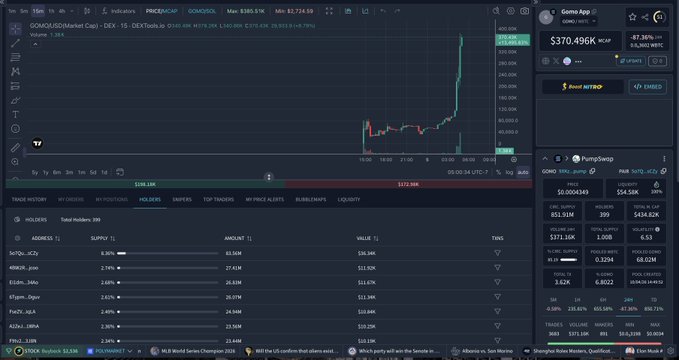
Task: Open the chart time axis settings icon
Action: click(514, 159)
